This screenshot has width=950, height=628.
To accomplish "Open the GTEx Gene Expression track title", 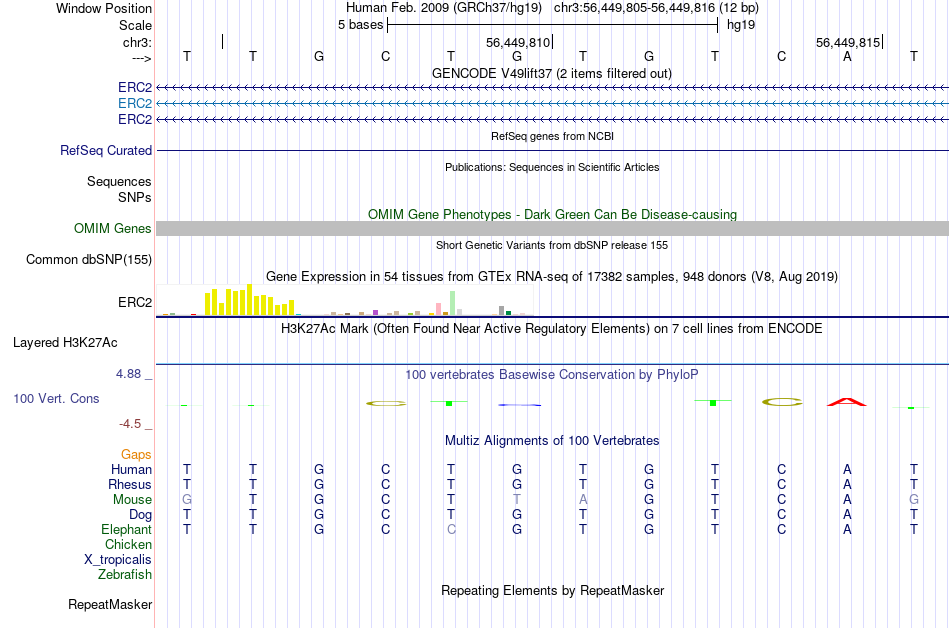I will pos(552,277).
